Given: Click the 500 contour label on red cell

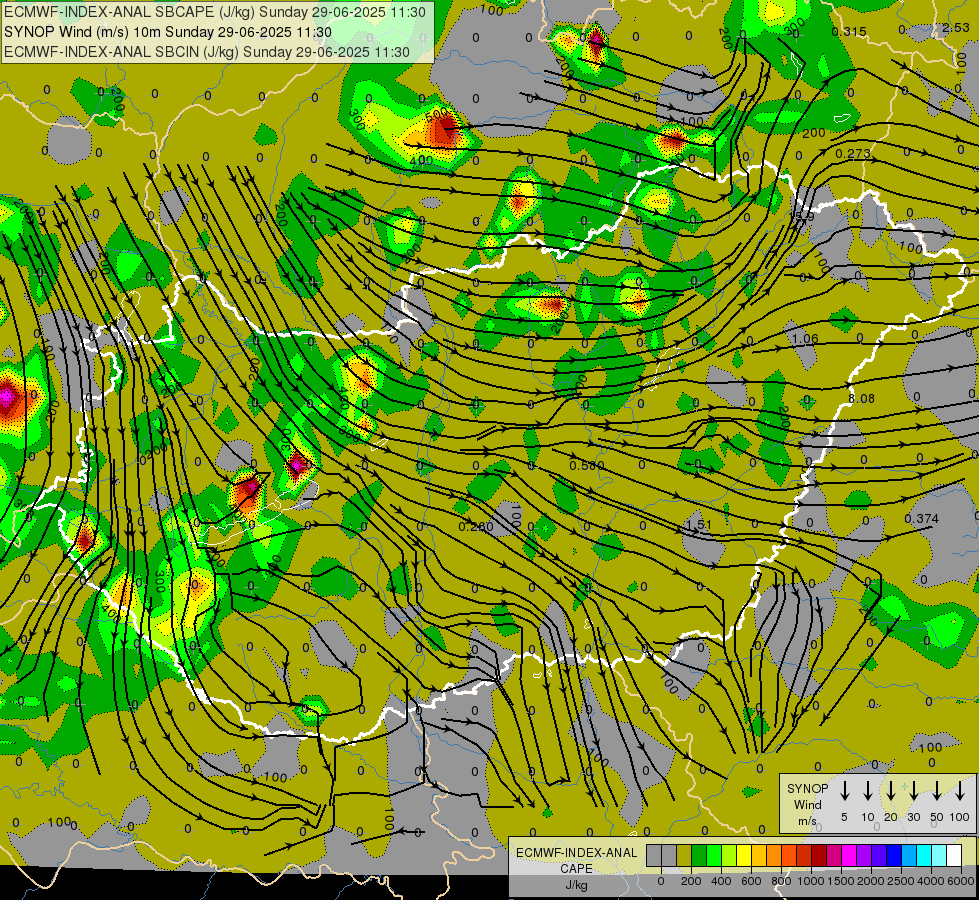Looking at the screenshot, I should pos(438,114).
